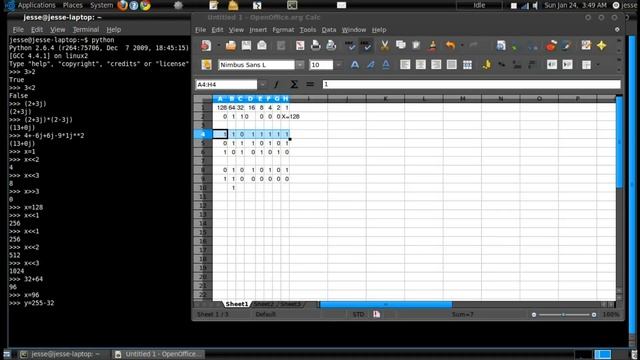
Task: Expand the Undo history dropdown arrow
Action: pyautogui.click(x=462, y=45)
